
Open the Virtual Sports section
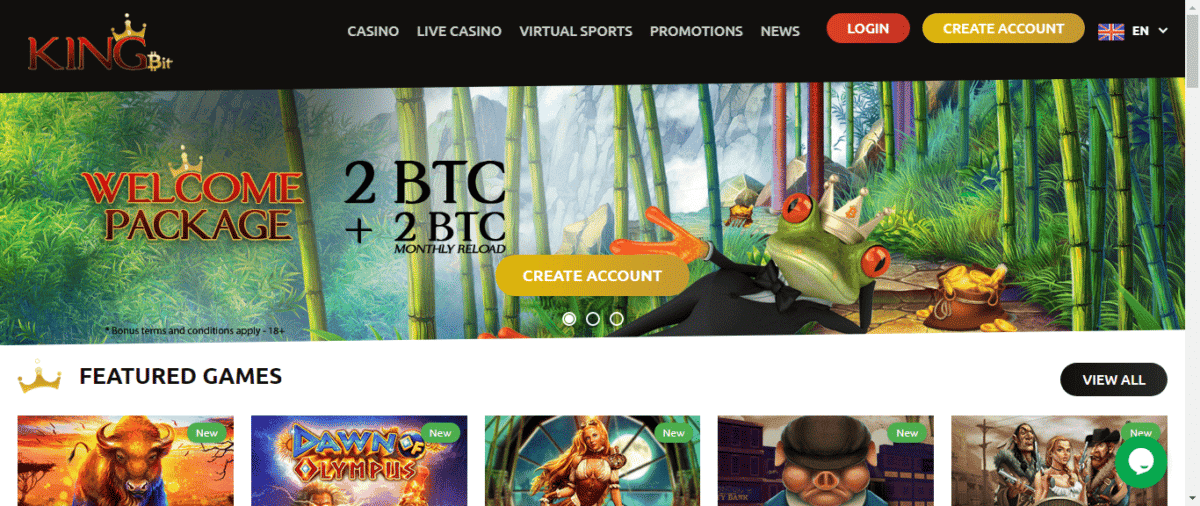coord(576,31)
